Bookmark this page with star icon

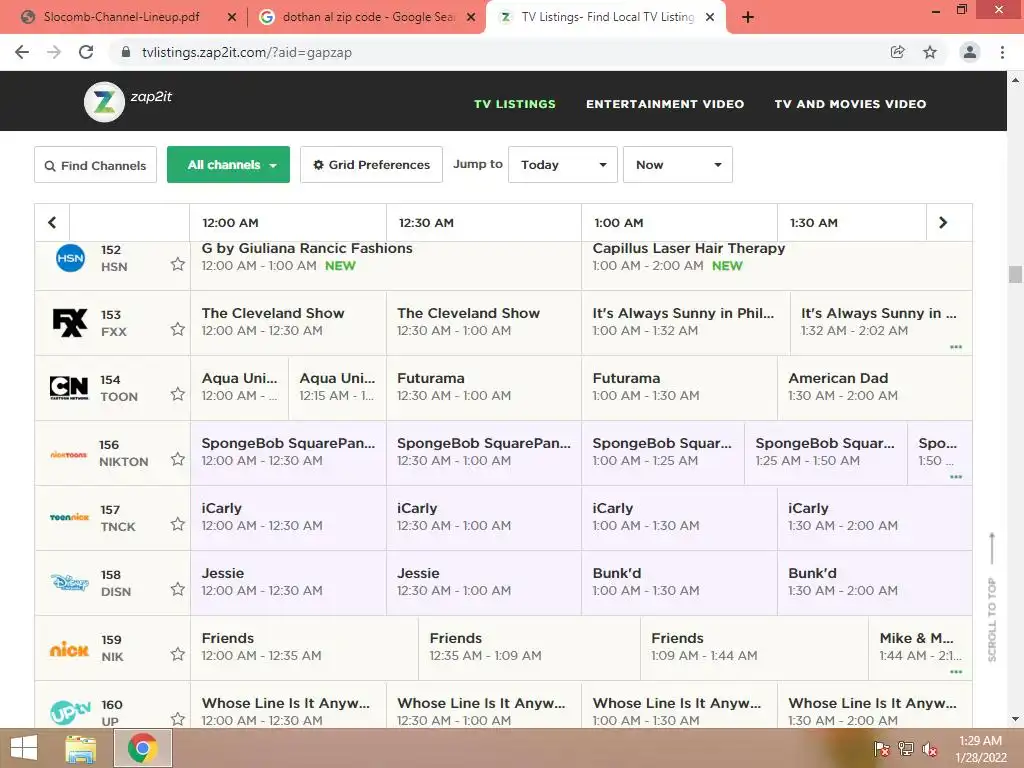(x=930, y=52)
